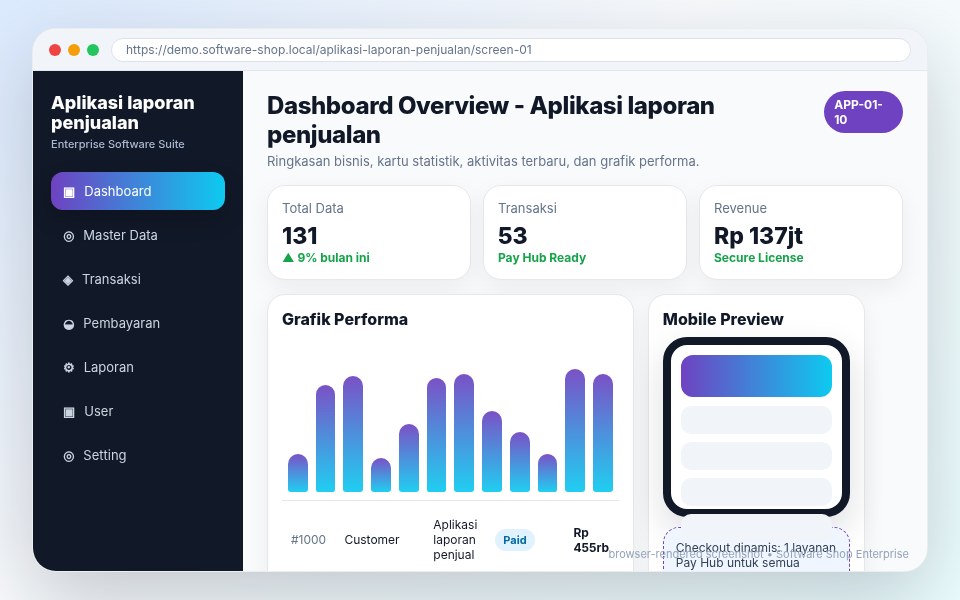Viewport: 960px width, 600px height.
Task: Click order number #1000 in the table
Action: tap(308, 540)
